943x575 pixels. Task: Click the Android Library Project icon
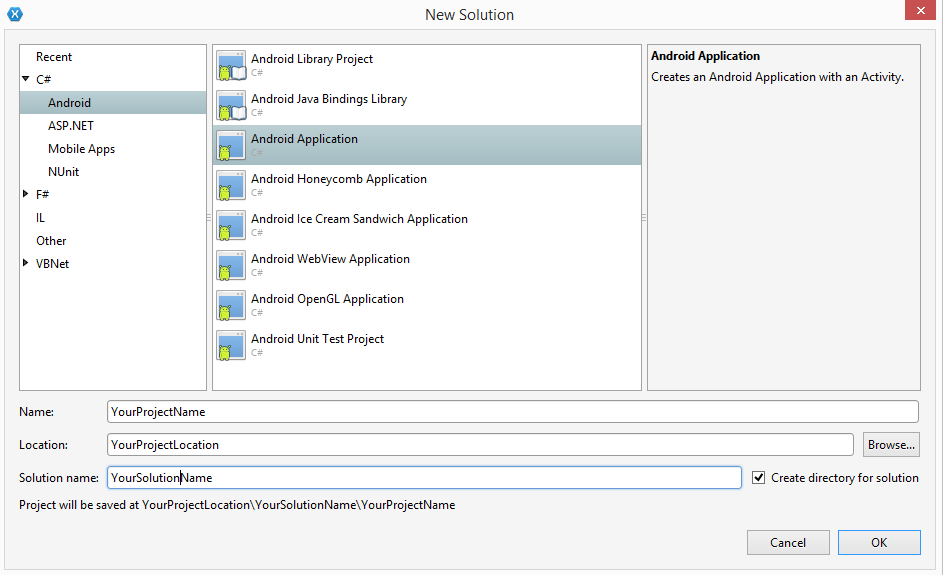[x=231, y=65]
